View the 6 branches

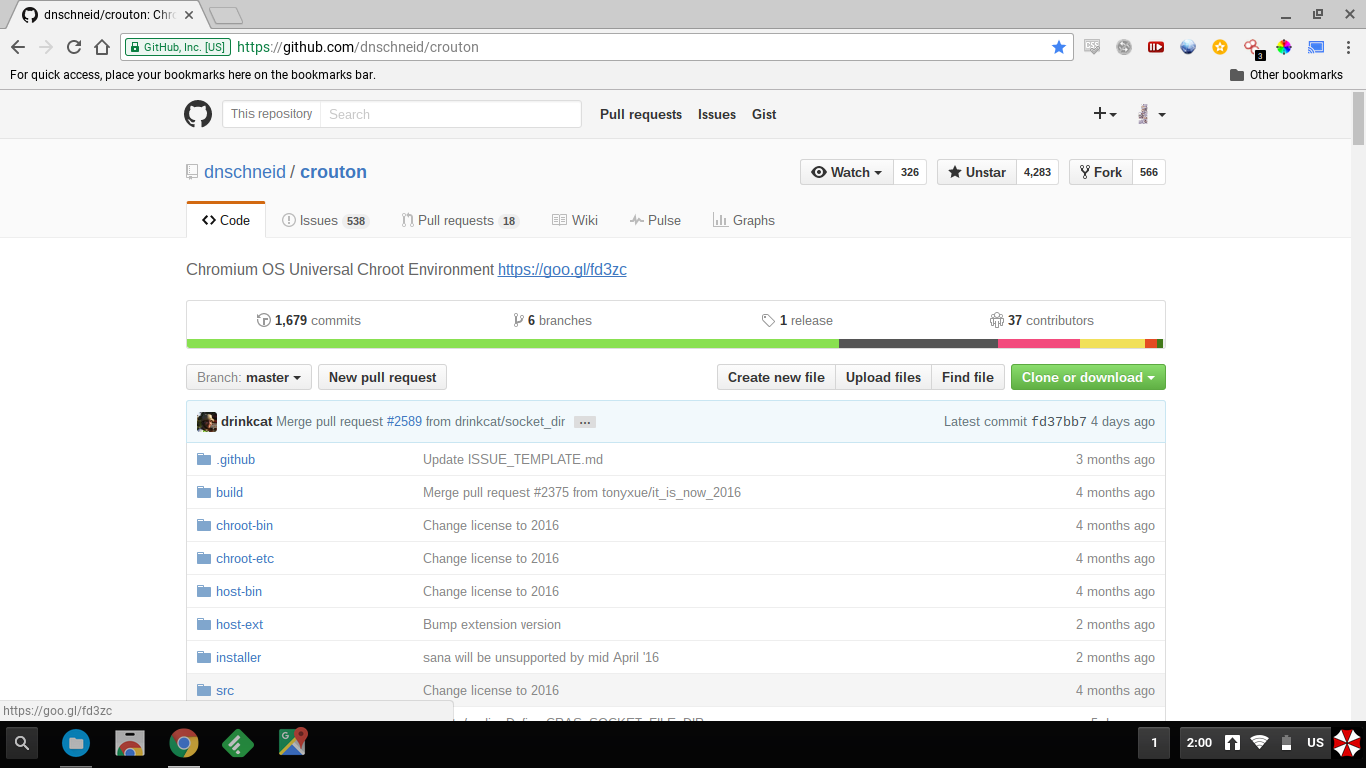pyautogui.click(x=552, y=320)
